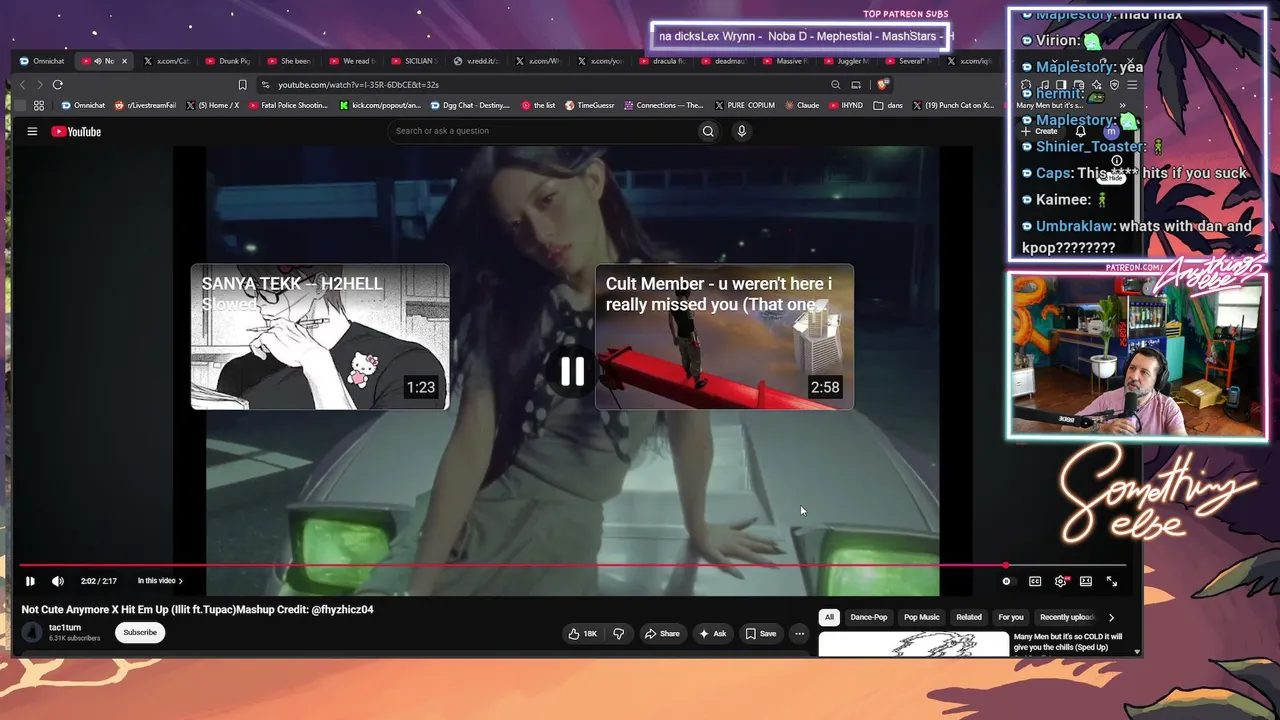Image resolution: width=1280 pixels, height=720 pixels.
Task: Select the 'For you' filter chip
Action: [1011, 618]
